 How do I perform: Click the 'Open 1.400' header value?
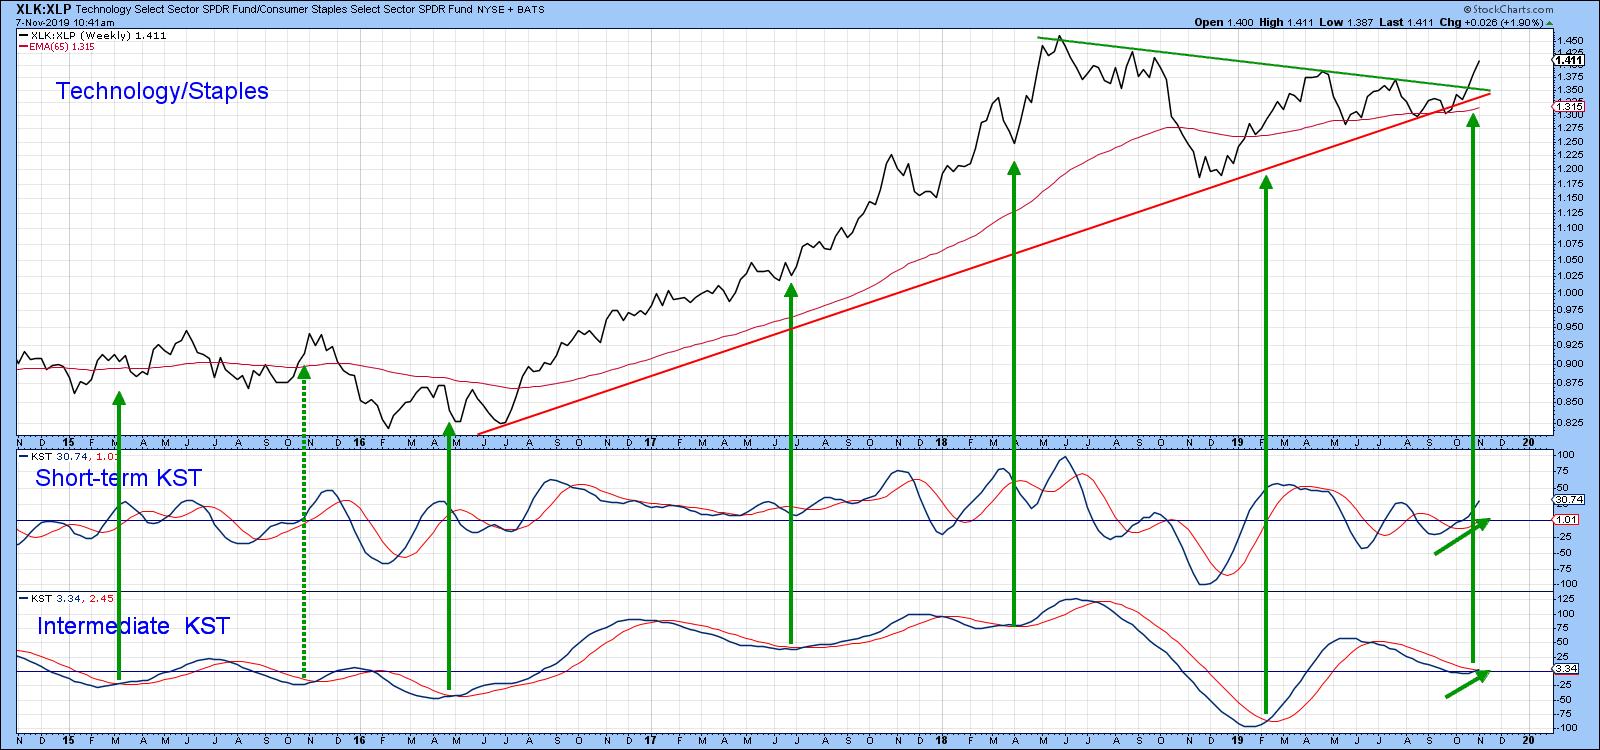[1225, 21]
